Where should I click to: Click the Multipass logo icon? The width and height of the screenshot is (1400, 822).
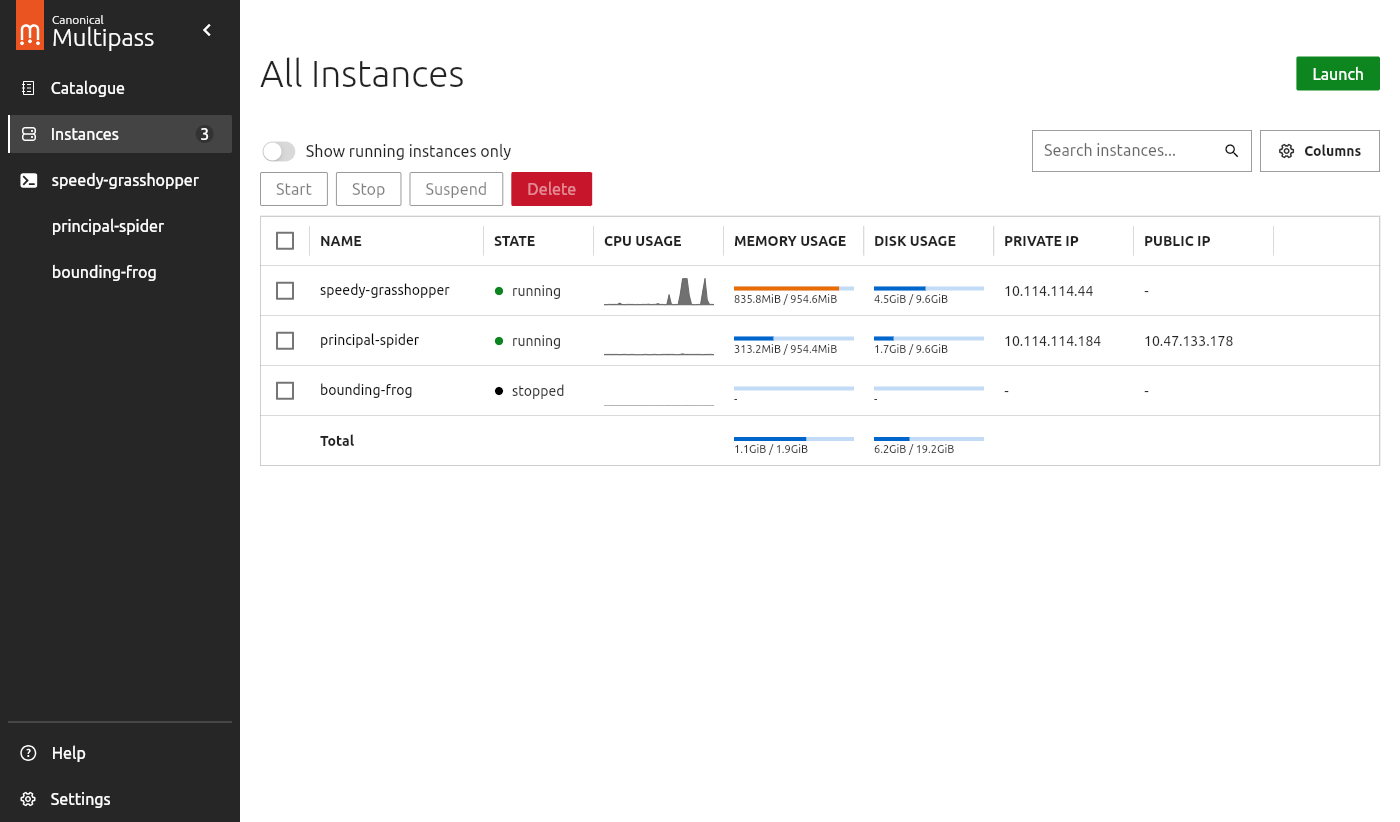(x=30, y=26)
